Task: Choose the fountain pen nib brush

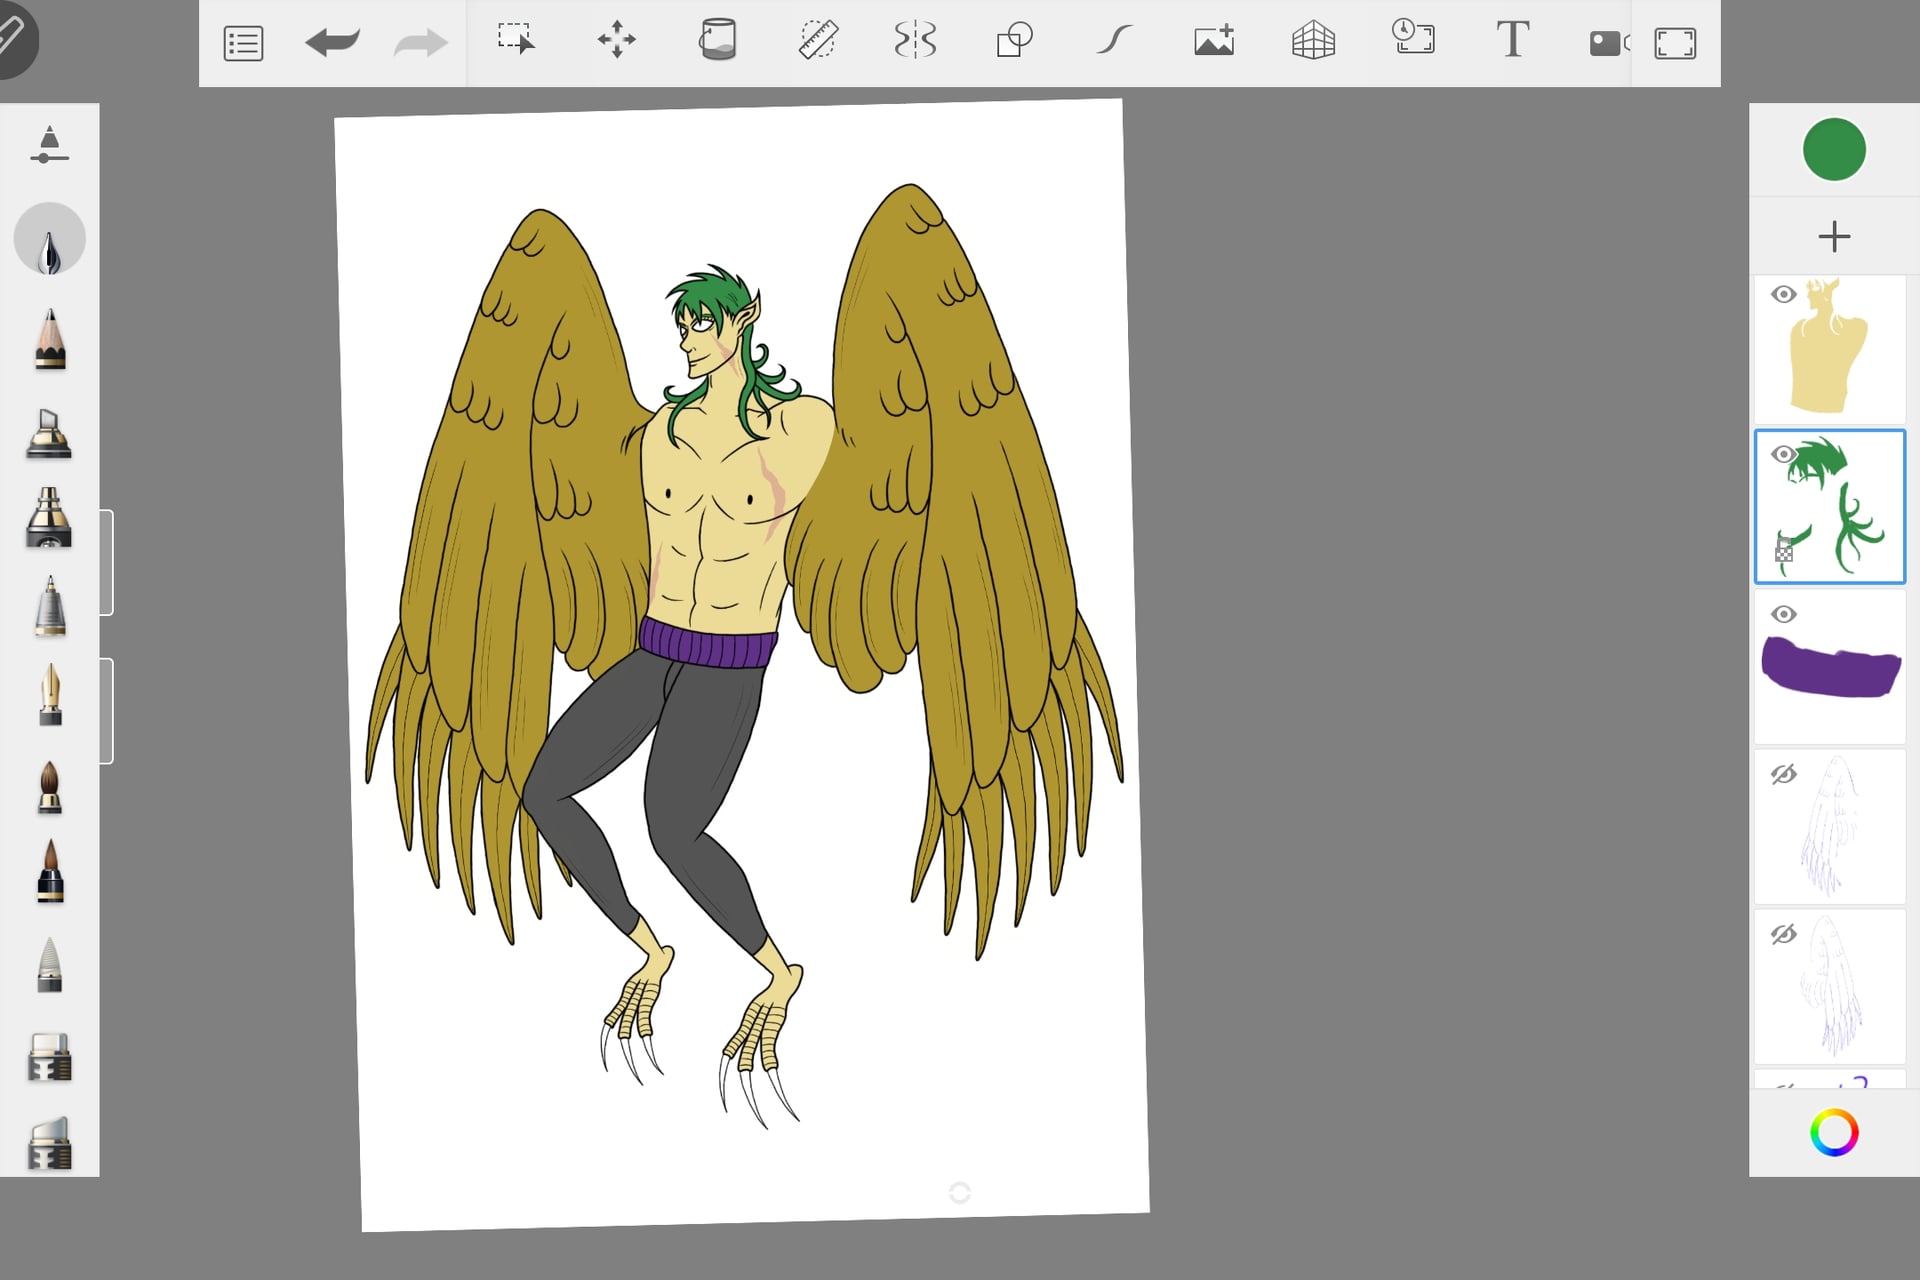Action: tap(49, 694)
